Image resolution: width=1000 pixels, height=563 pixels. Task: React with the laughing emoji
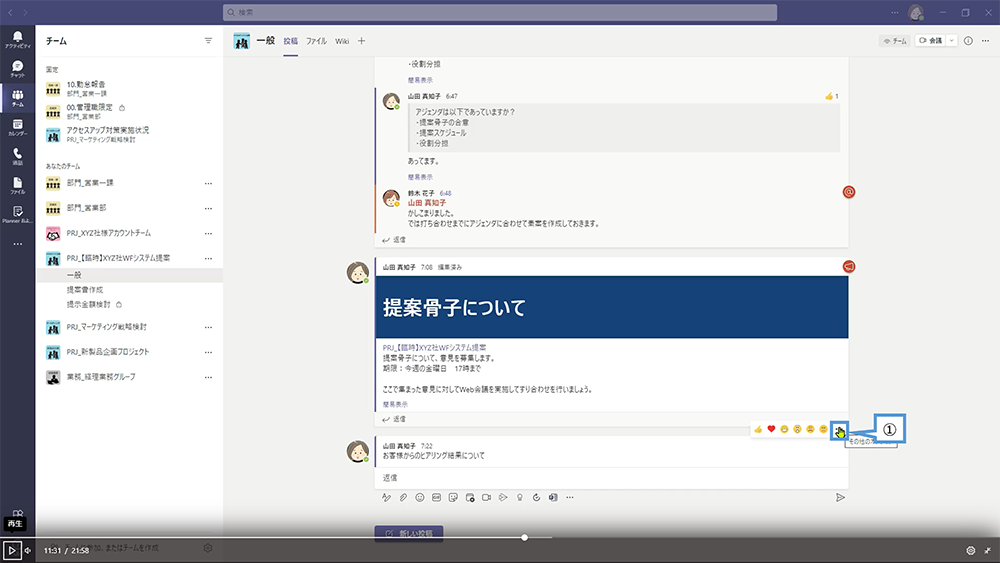pos(784,429)
